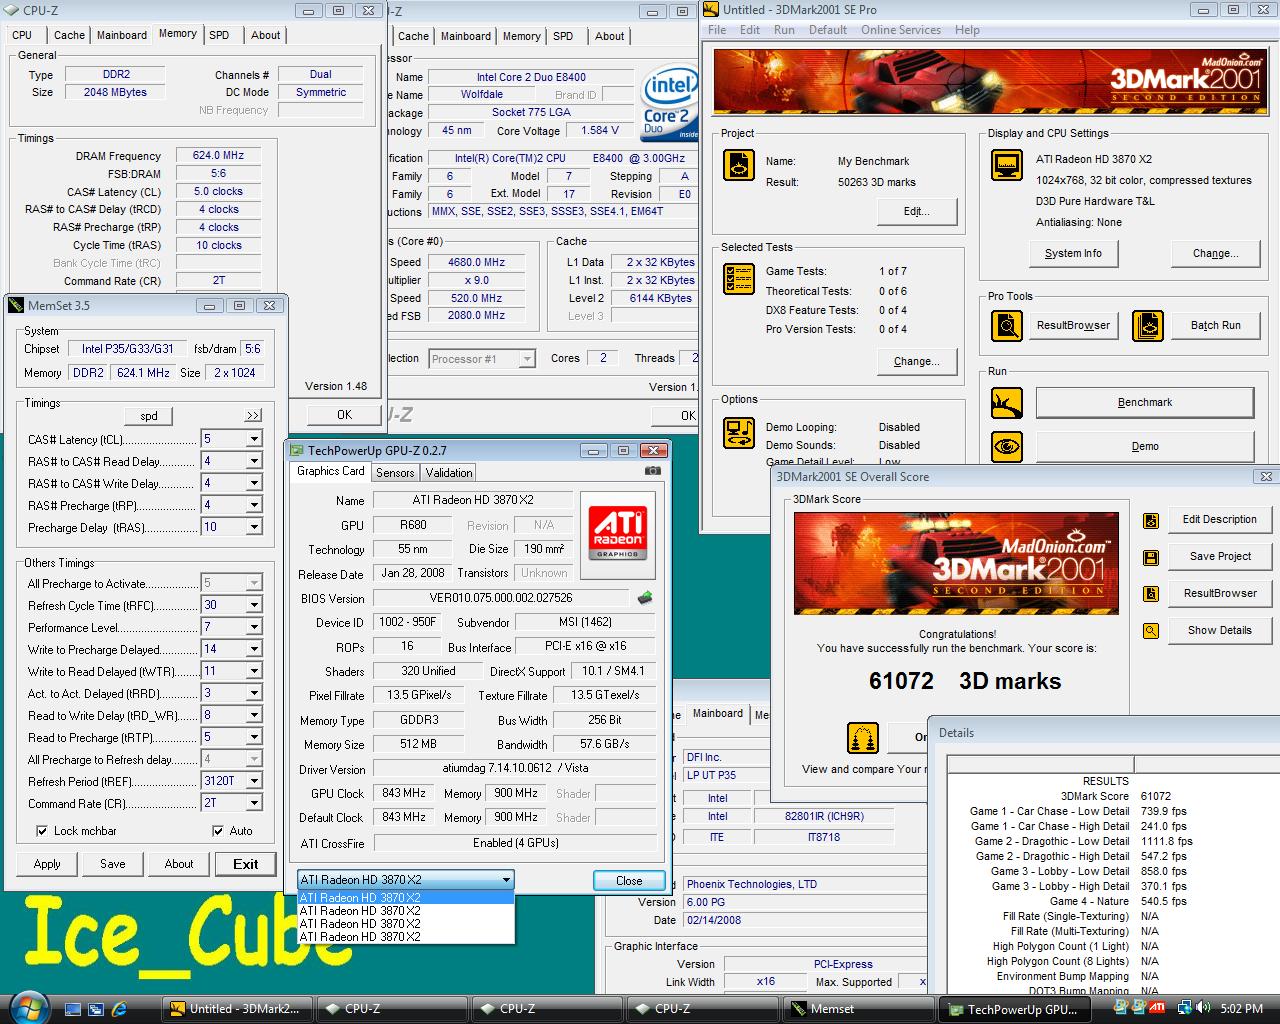This screenshot has width=1280, height=1024.
Task: Open the Windows Start orb
Action: pos(27,1007)
